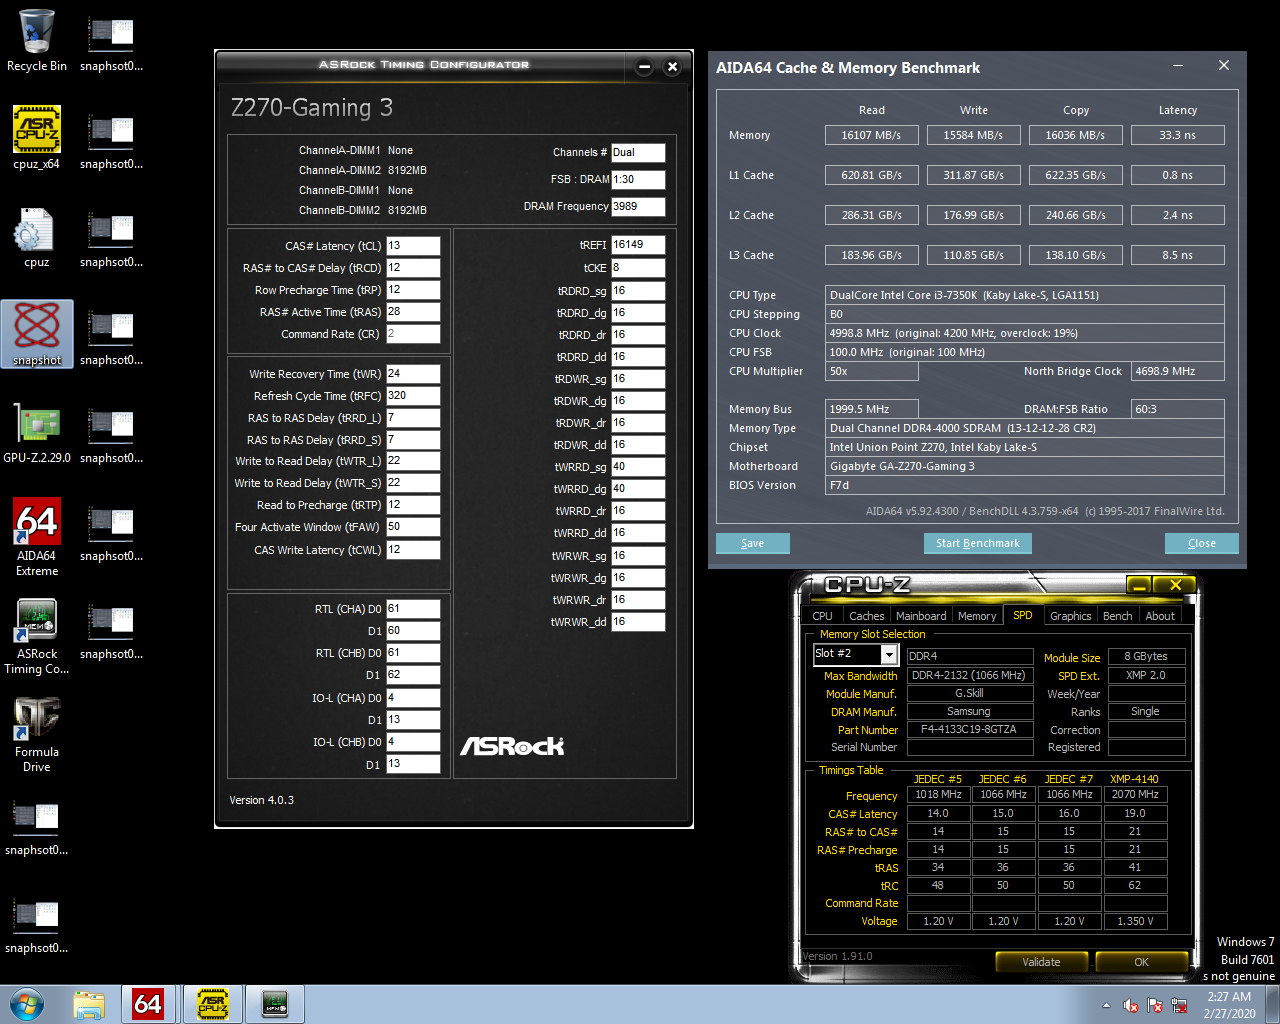Click the Command Rate (CR) field
The image size is (1280, 1024).
pos(413,334)
